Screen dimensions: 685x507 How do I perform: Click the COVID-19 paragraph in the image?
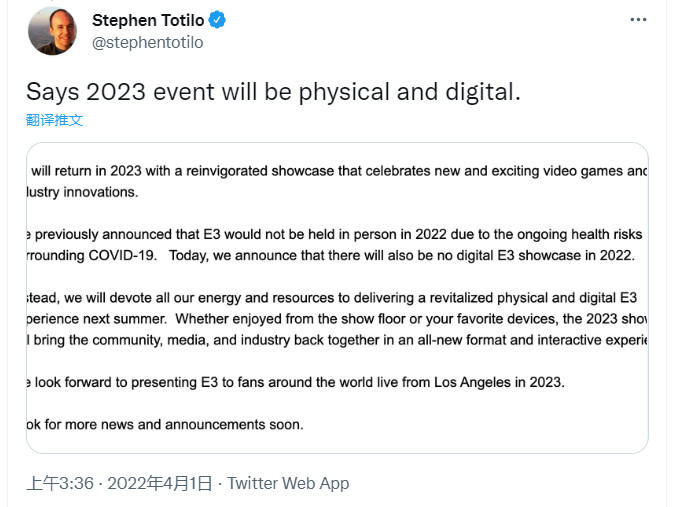(x=334, y=245)
